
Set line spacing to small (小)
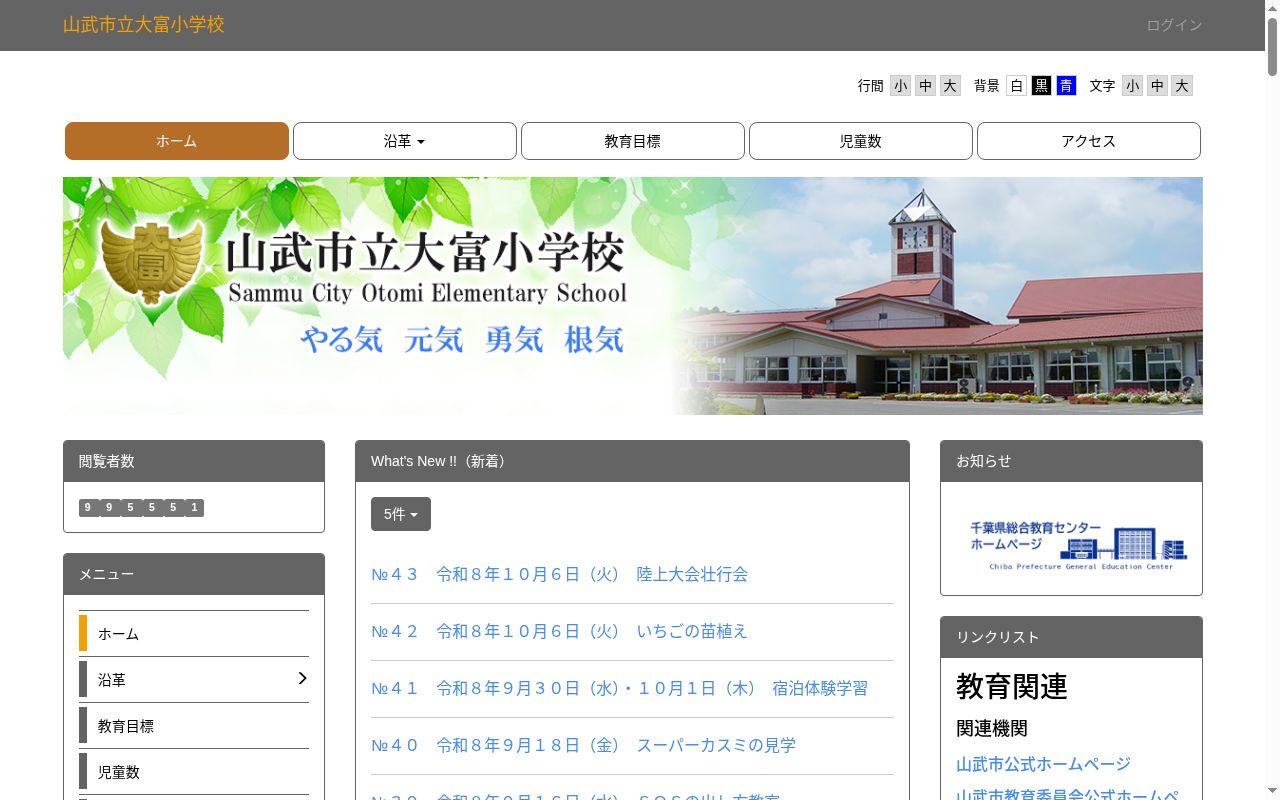click(x=900, y=86)
